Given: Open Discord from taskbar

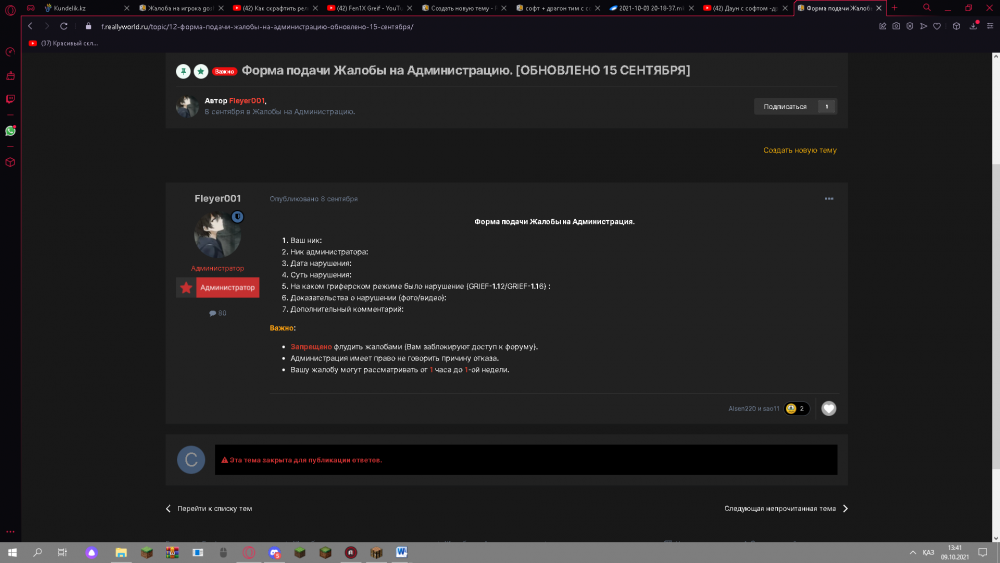Looking at the screenshot, I should click(x=274, y=552).
